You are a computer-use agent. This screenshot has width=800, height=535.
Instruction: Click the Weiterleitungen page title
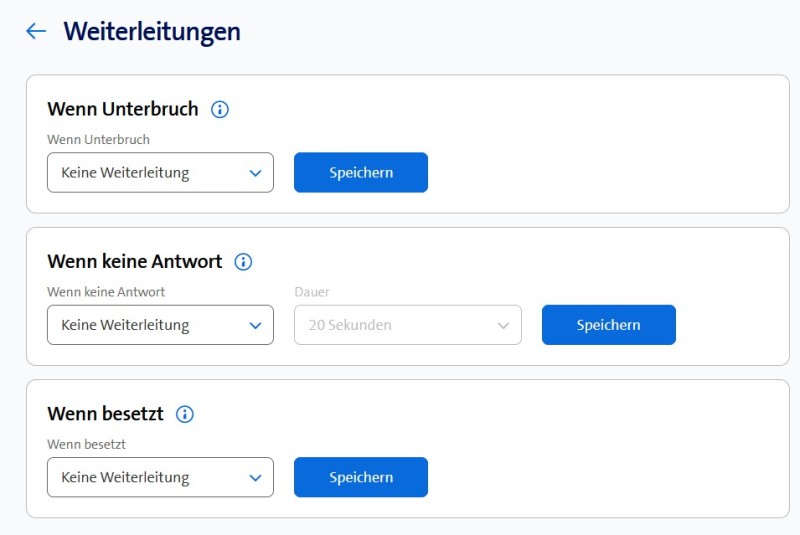(152, 31)
